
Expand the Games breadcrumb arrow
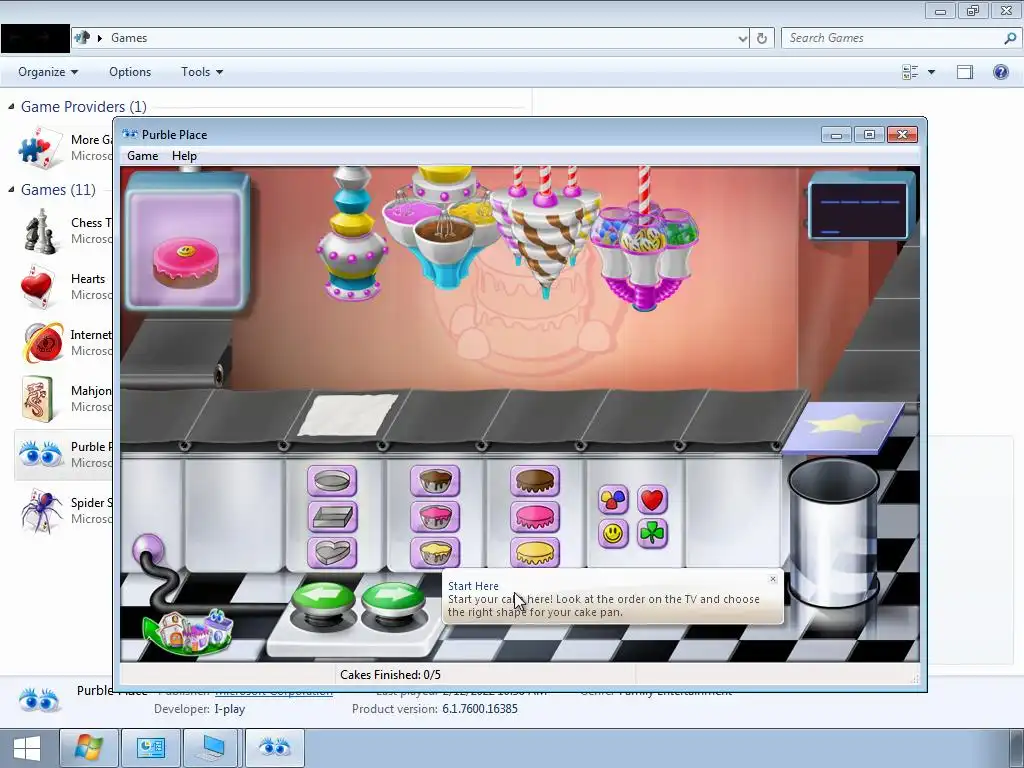click(100, 38)
